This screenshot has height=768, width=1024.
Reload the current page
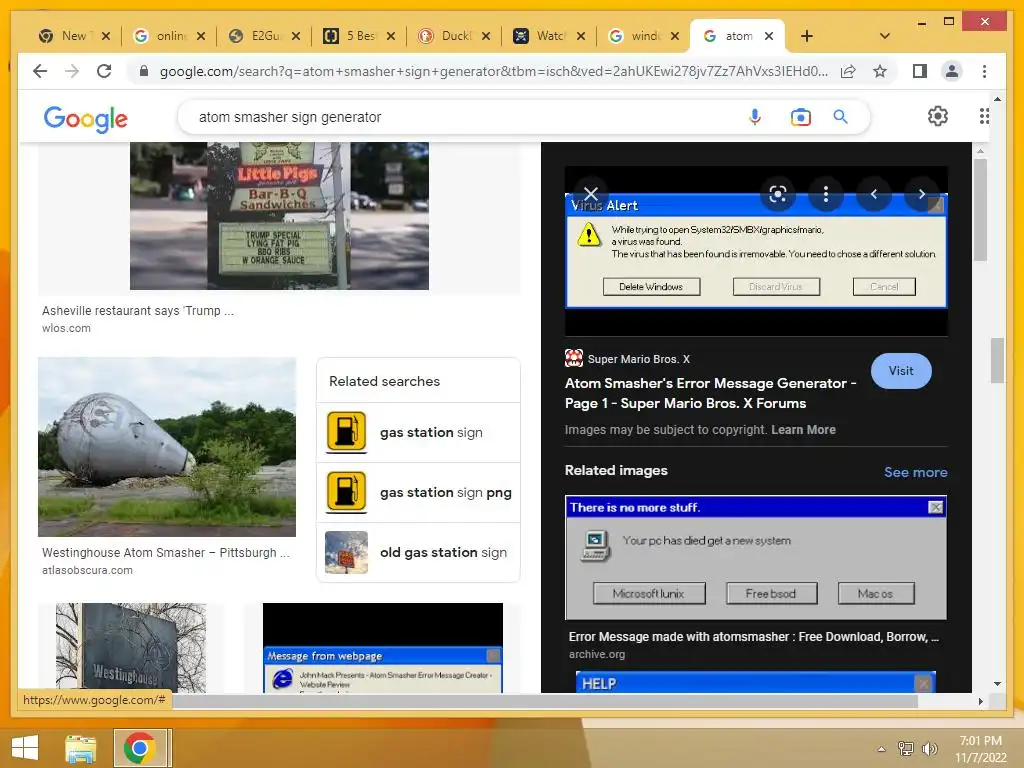(104, 71)
